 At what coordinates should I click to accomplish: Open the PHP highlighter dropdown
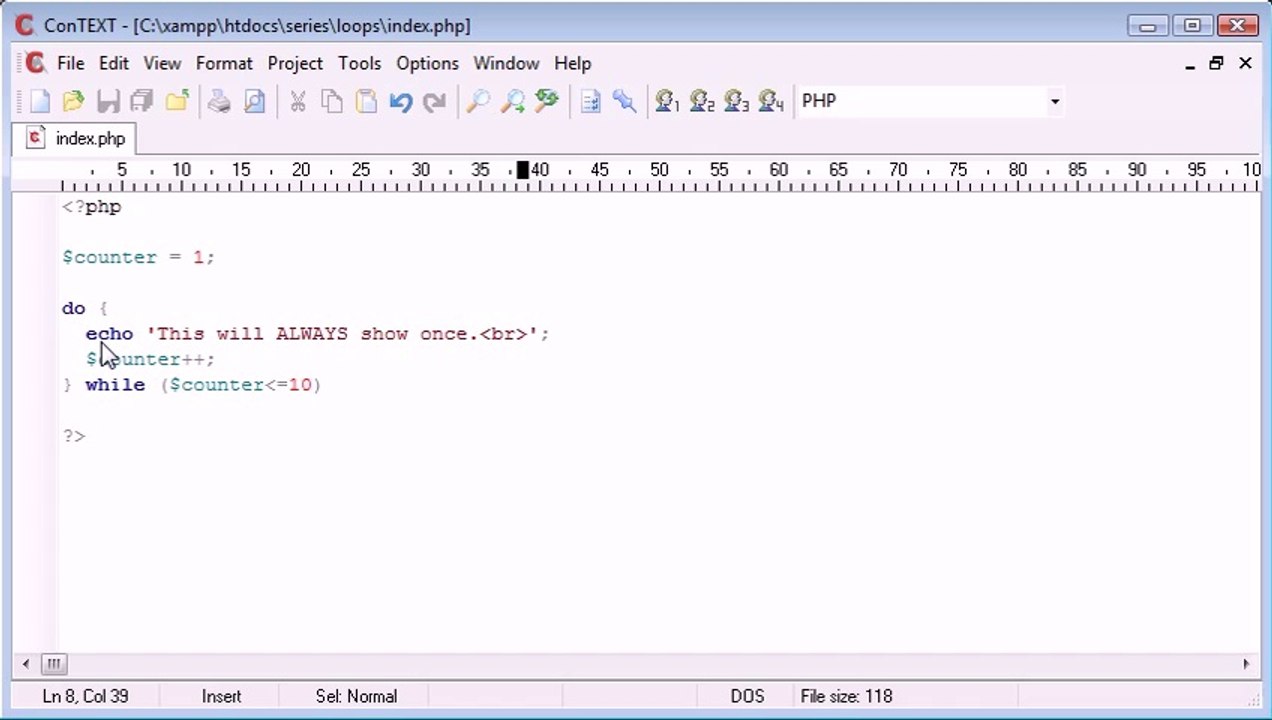[x=1054, y=101]
